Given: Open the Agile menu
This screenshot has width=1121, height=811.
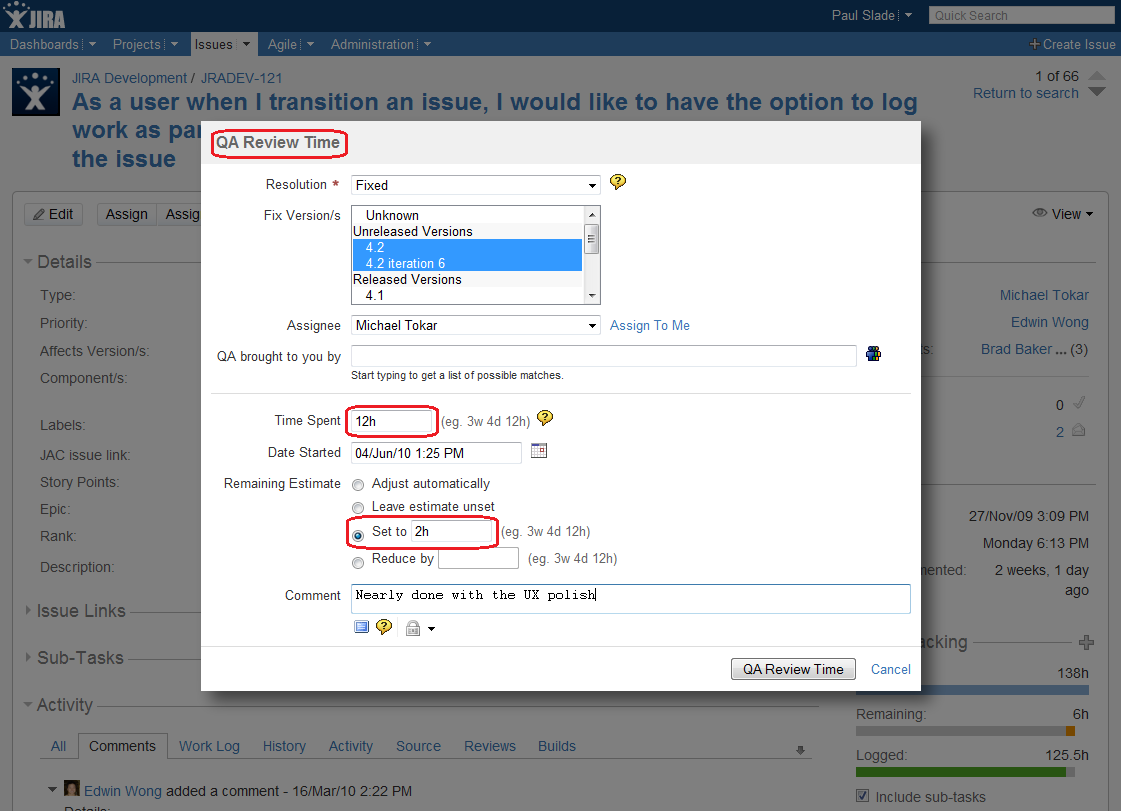Looking at the screenshot, I should coord(290,44).
